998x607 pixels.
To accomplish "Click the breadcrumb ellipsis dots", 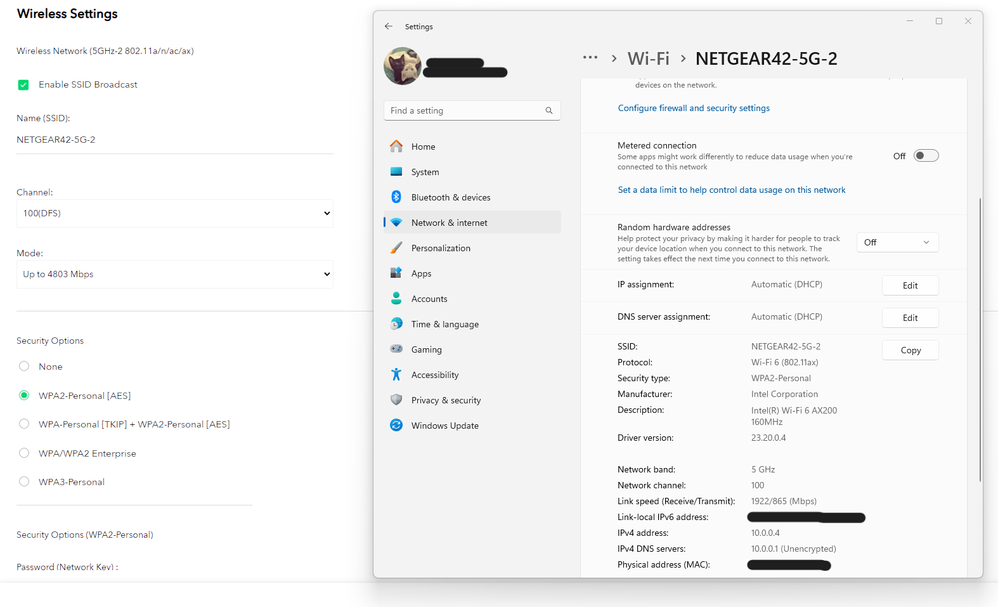I will 590,58.
